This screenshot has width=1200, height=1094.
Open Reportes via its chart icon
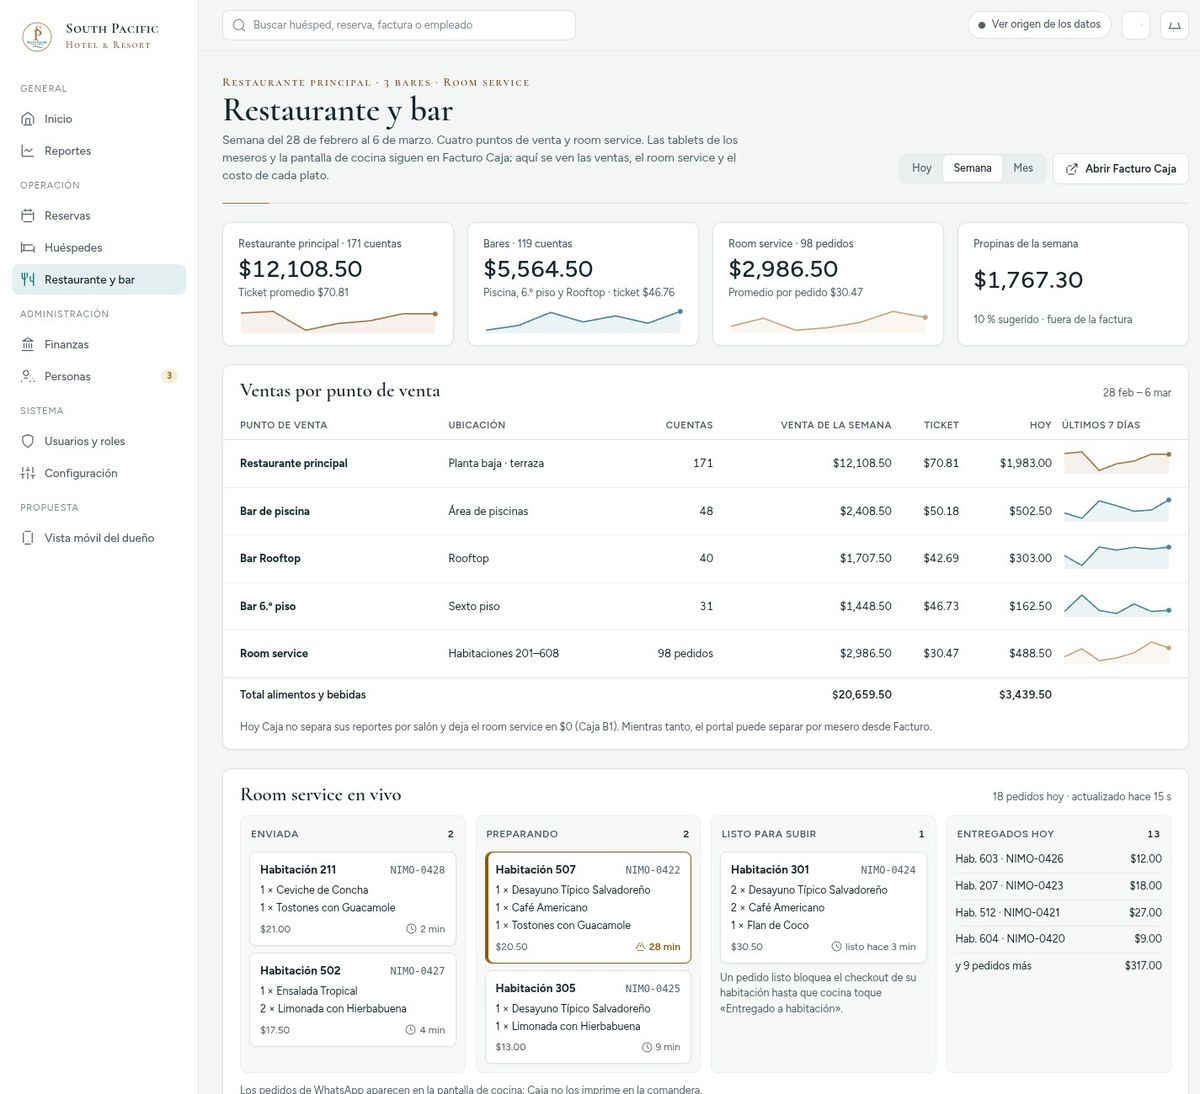coord(28,151)
